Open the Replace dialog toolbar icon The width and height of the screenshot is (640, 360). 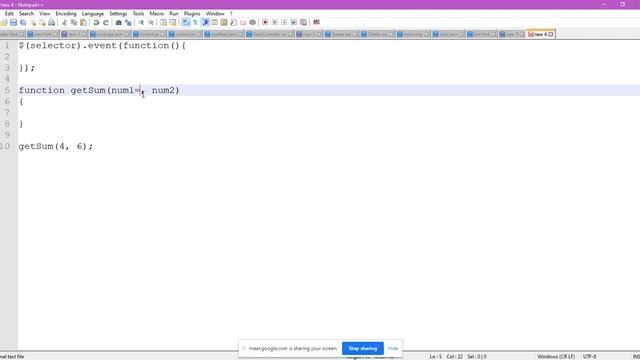pos(128,22)
